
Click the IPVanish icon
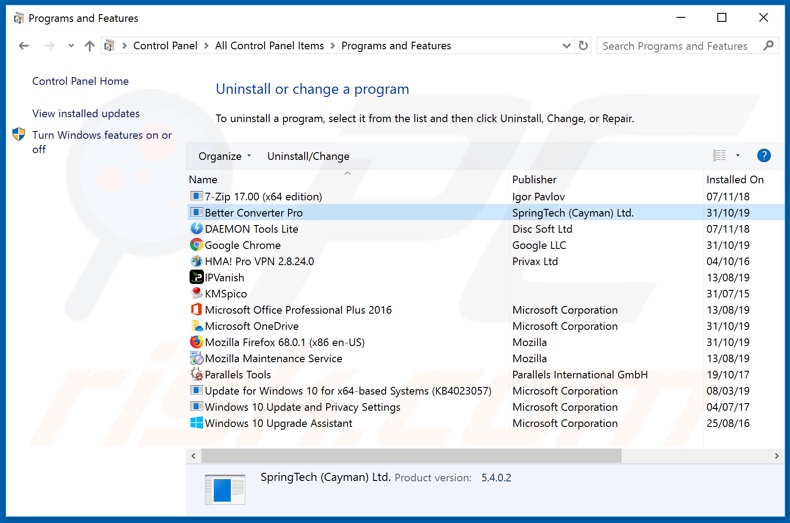[196, 277]
